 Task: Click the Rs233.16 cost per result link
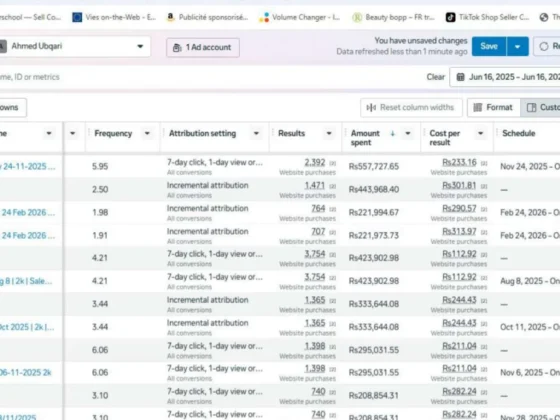pyautogui.click(x=459, y=162)
